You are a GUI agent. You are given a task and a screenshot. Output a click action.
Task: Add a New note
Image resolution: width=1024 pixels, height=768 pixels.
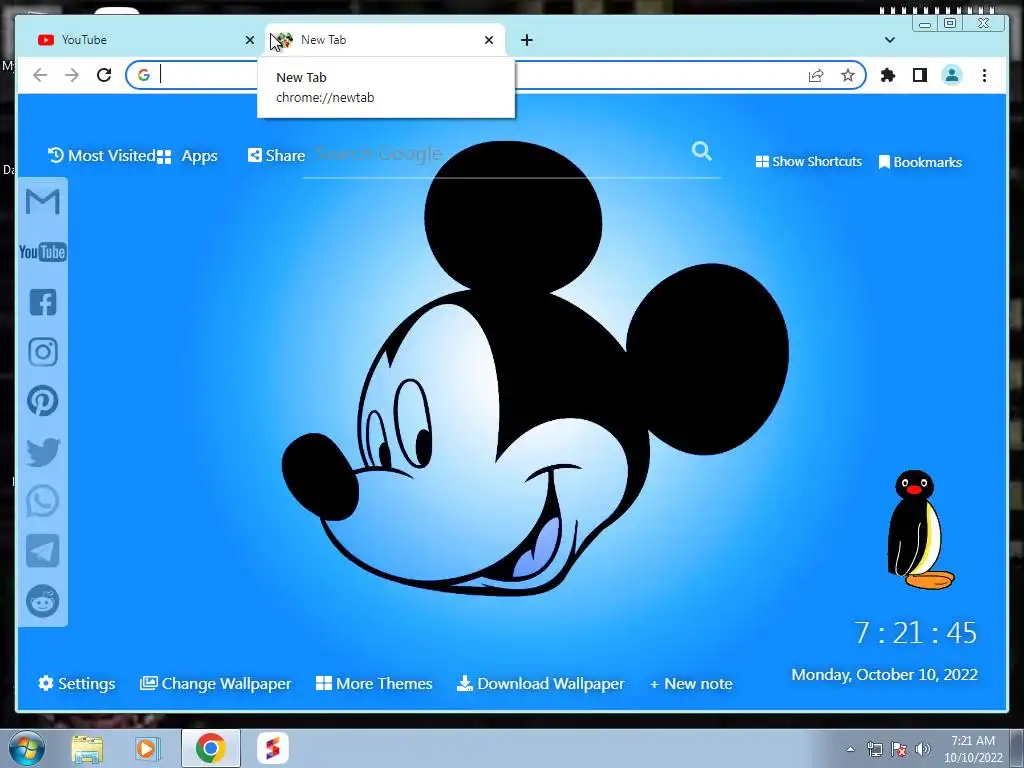(x=691, y=684)
